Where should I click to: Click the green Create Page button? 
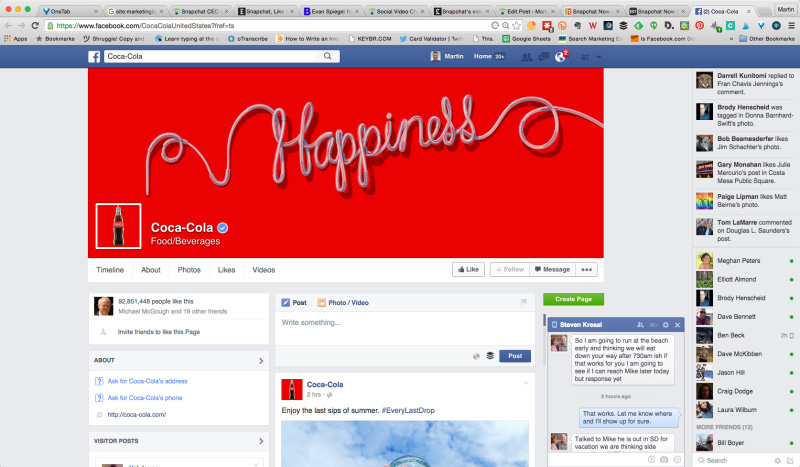coord(573,299)
